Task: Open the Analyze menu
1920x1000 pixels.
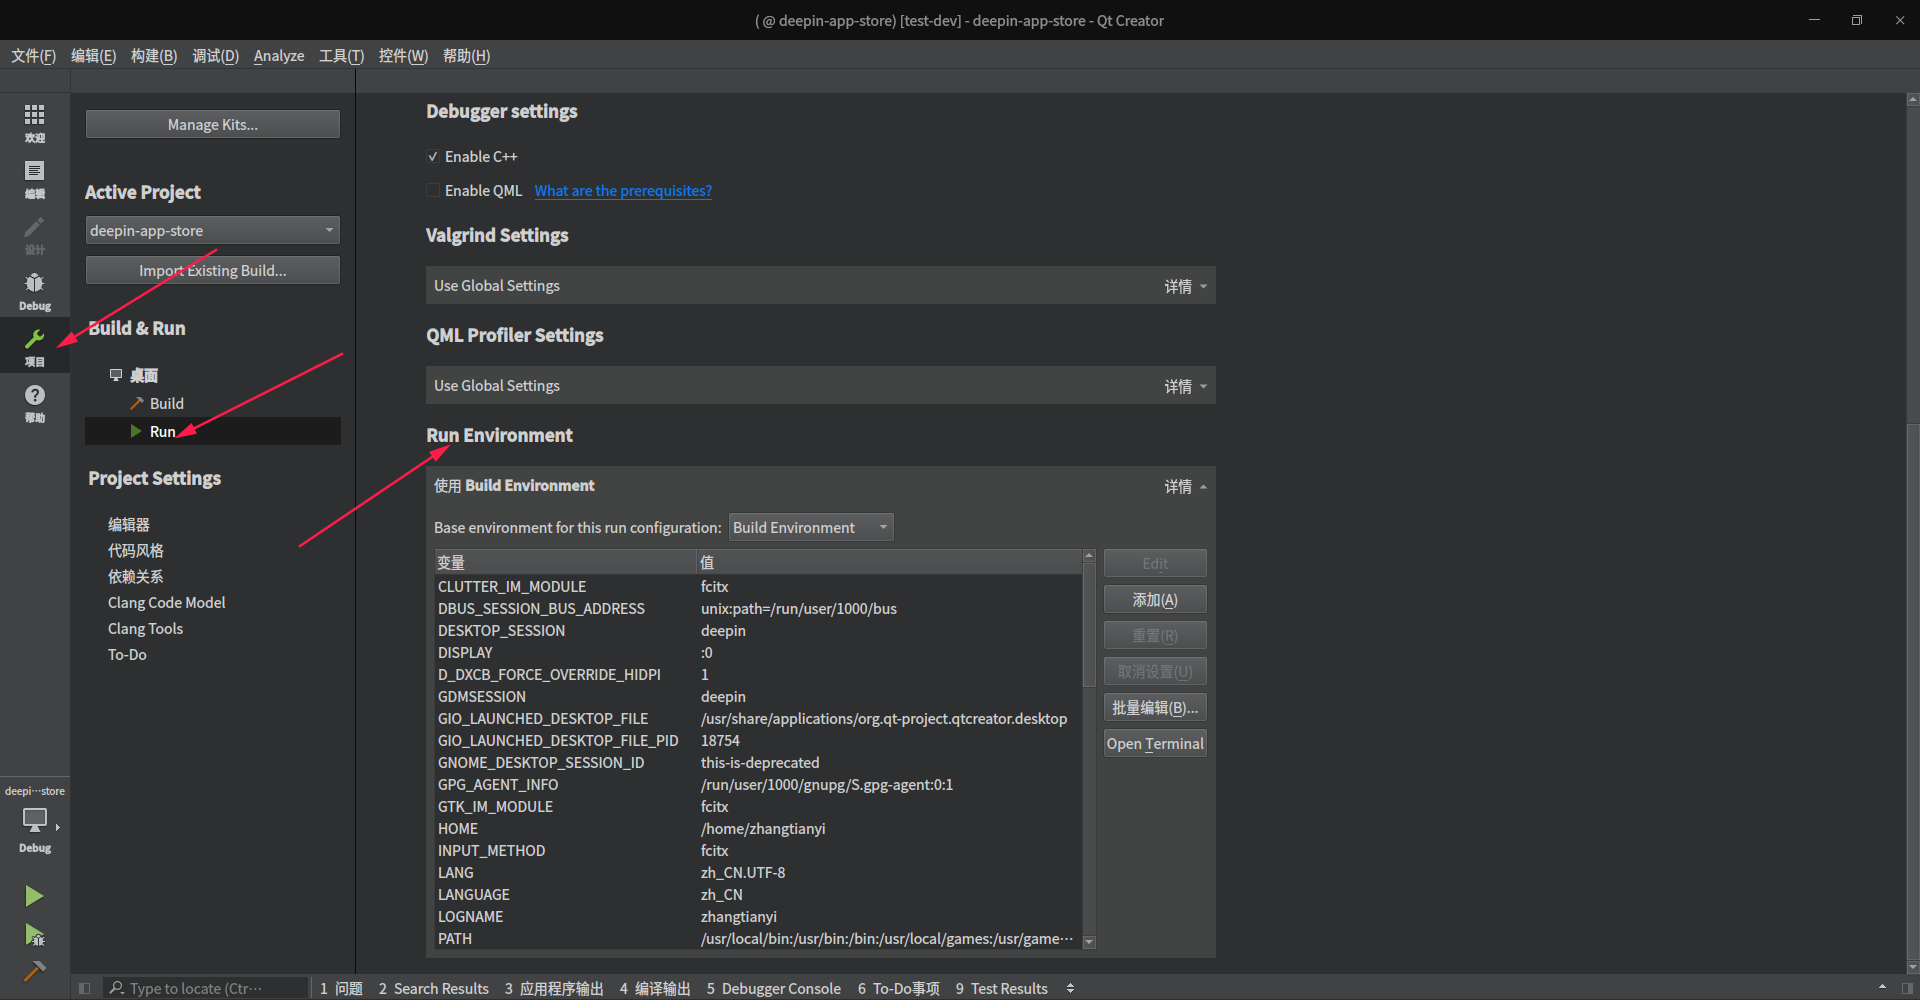Action: pos(278,56)
